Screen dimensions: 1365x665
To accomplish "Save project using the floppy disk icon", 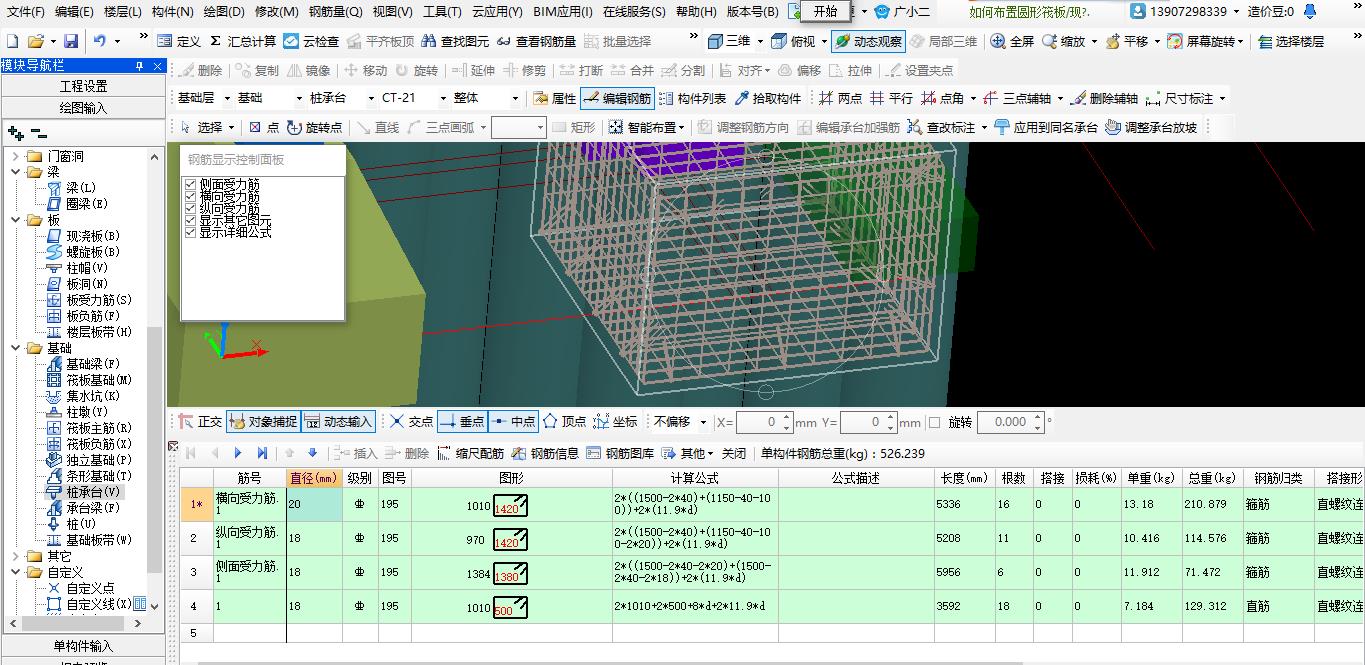I will point(71,41).
